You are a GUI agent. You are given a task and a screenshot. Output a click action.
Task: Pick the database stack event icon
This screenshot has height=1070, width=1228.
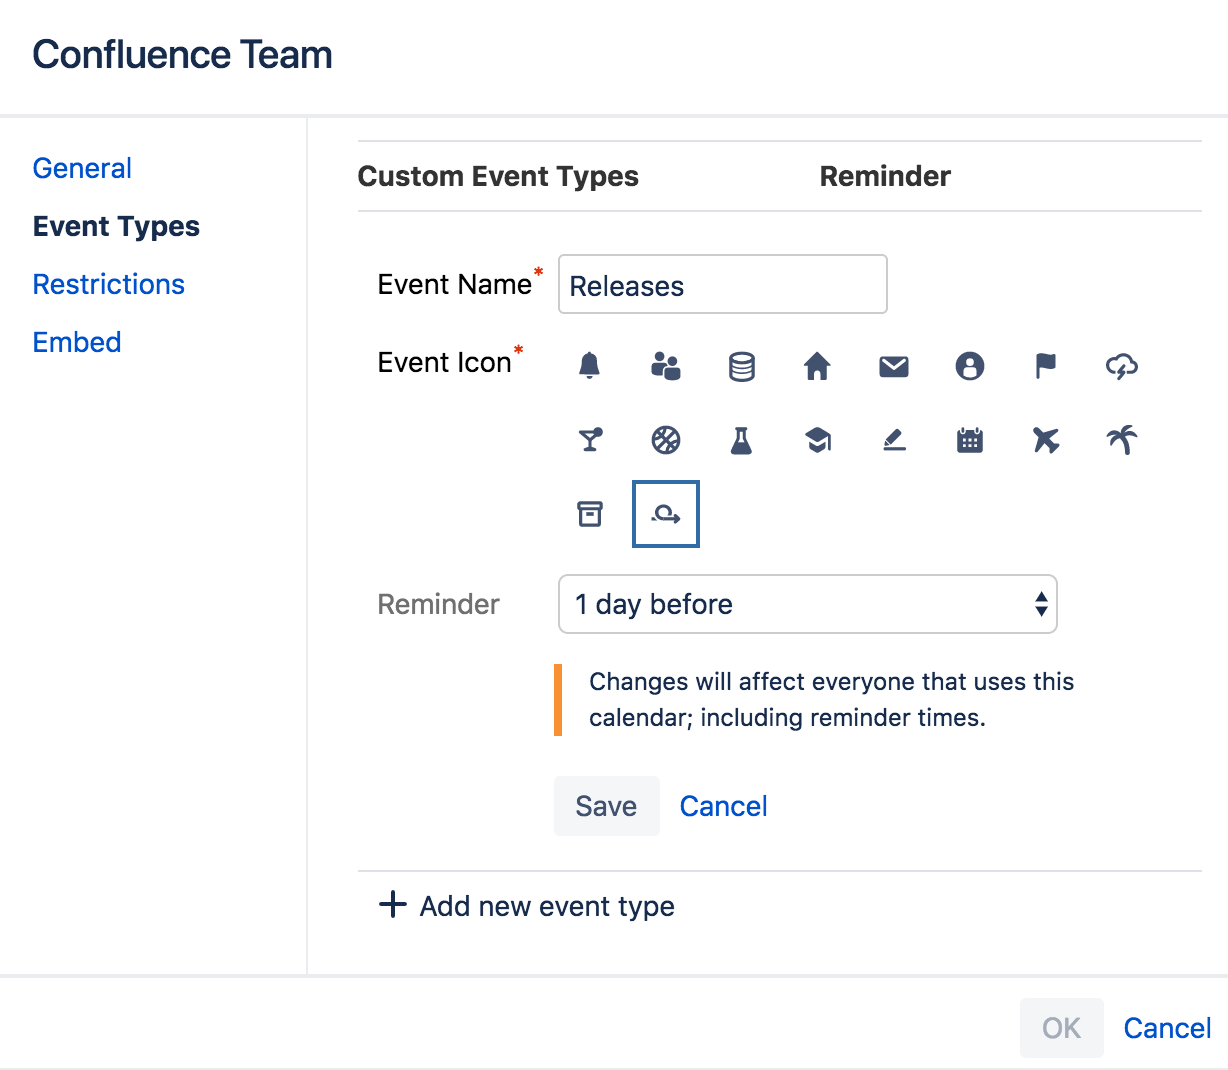[x=741, y=367]
